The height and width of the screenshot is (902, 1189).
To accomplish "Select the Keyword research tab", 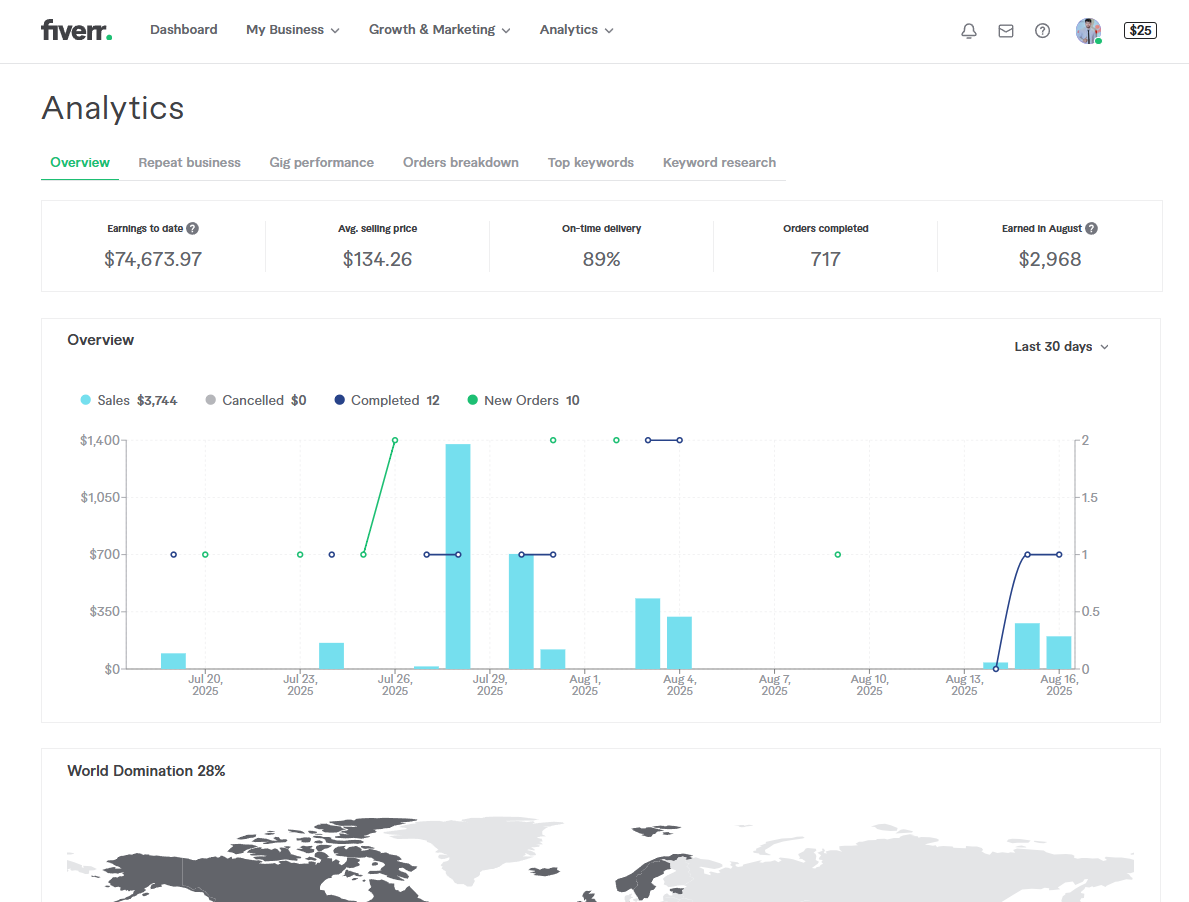I will click(719, 162).
